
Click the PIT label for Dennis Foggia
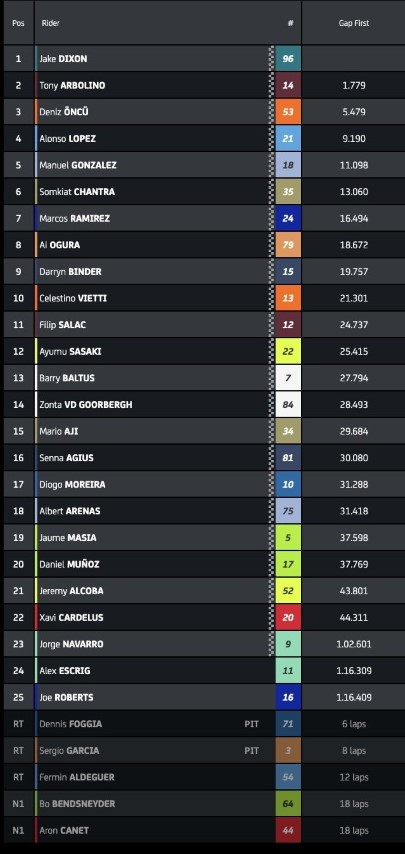click(x=251, y=724)
